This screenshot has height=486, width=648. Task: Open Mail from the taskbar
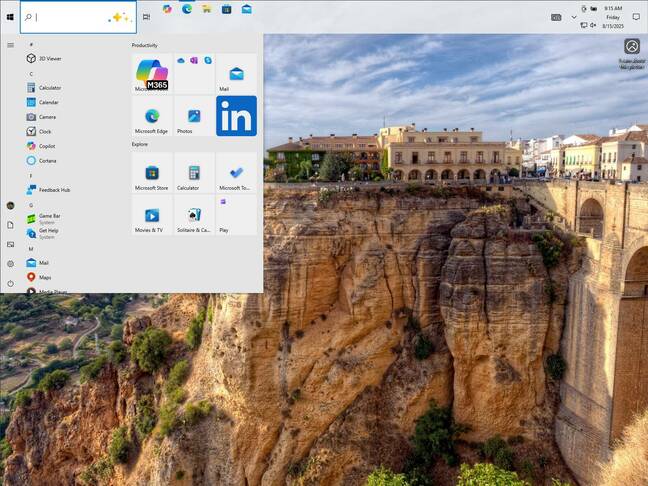[x=247, y=9]
